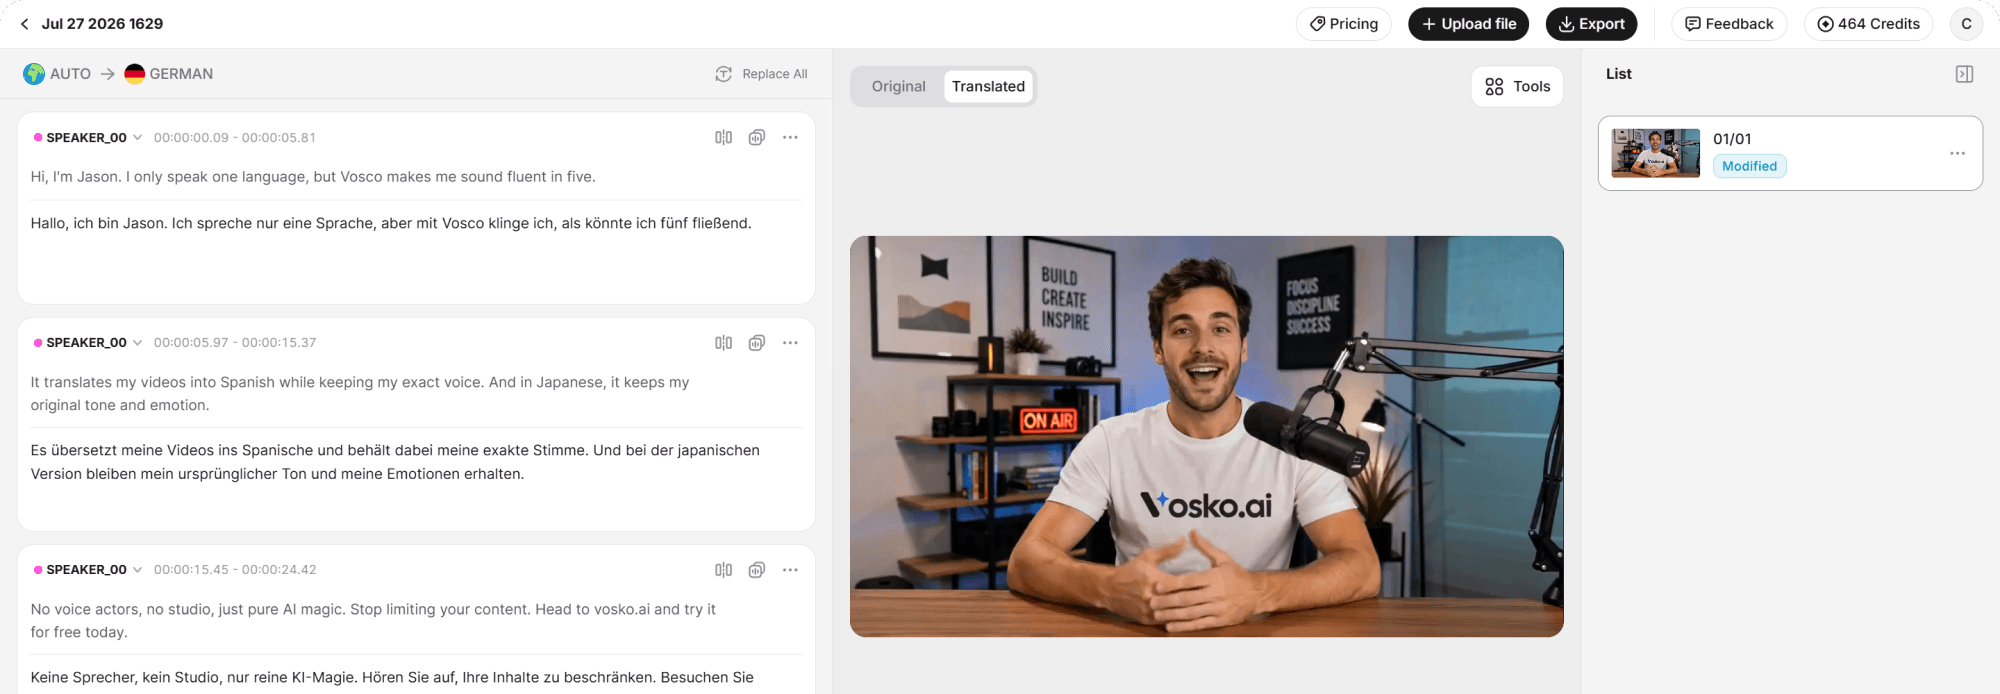Expand speaker dropdown for the 00:00:00.09 segment
The height and width of the screenshot is (694, 2000).
137,138
